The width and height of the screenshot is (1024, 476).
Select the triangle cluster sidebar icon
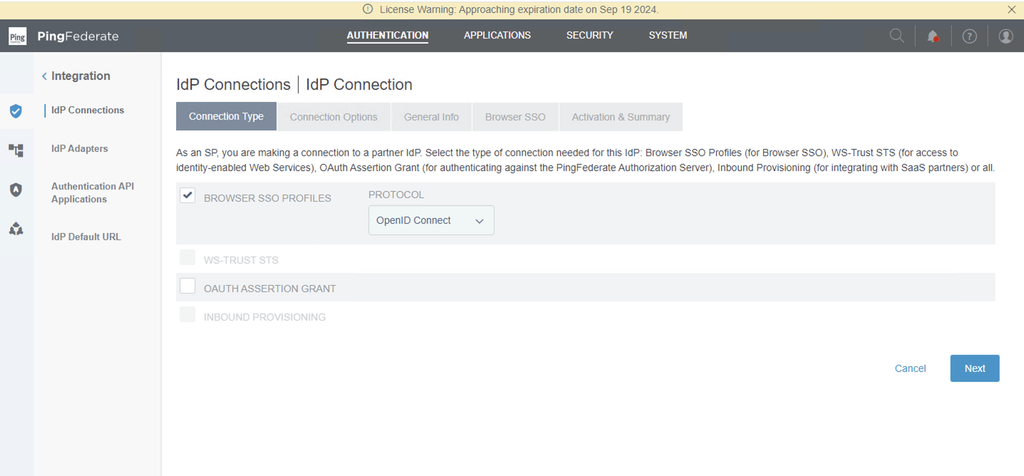pos(16,229)
